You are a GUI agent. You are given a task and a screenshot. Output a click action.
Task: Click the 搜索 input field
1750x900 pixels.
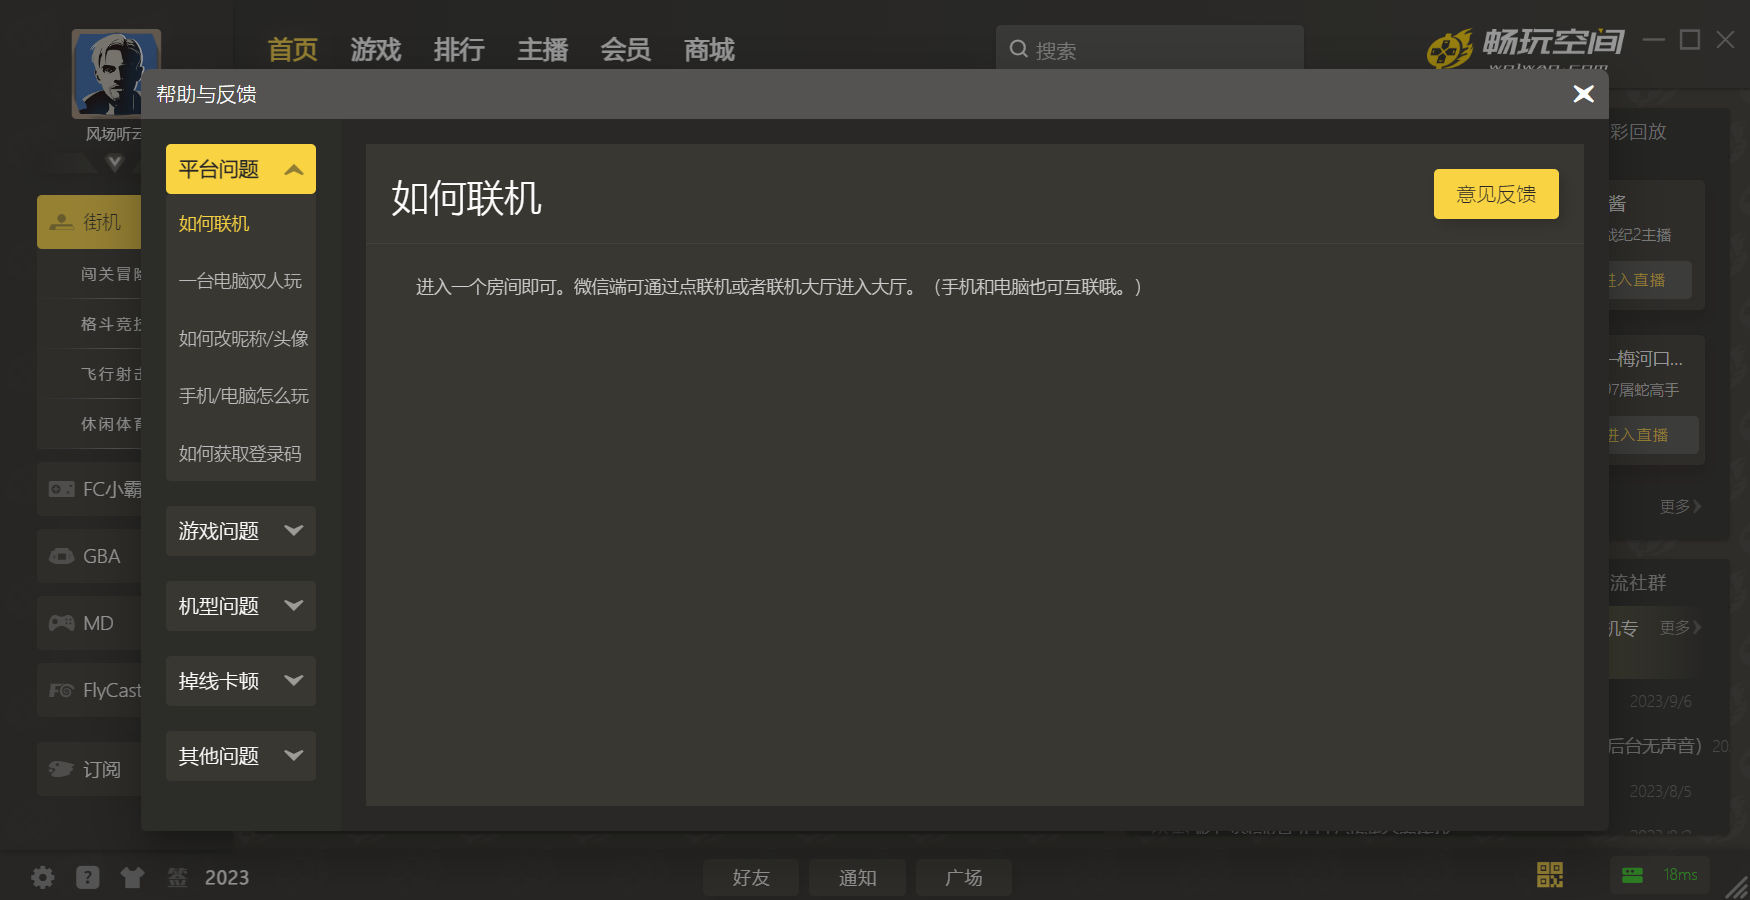point(1150,49)
